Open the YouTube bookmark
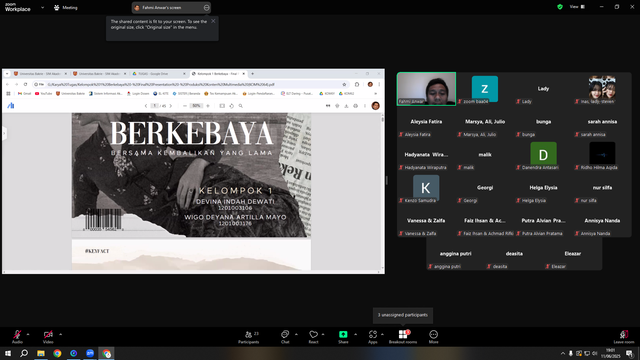Viewport: 640px width, 360px height. click(43, 93)
